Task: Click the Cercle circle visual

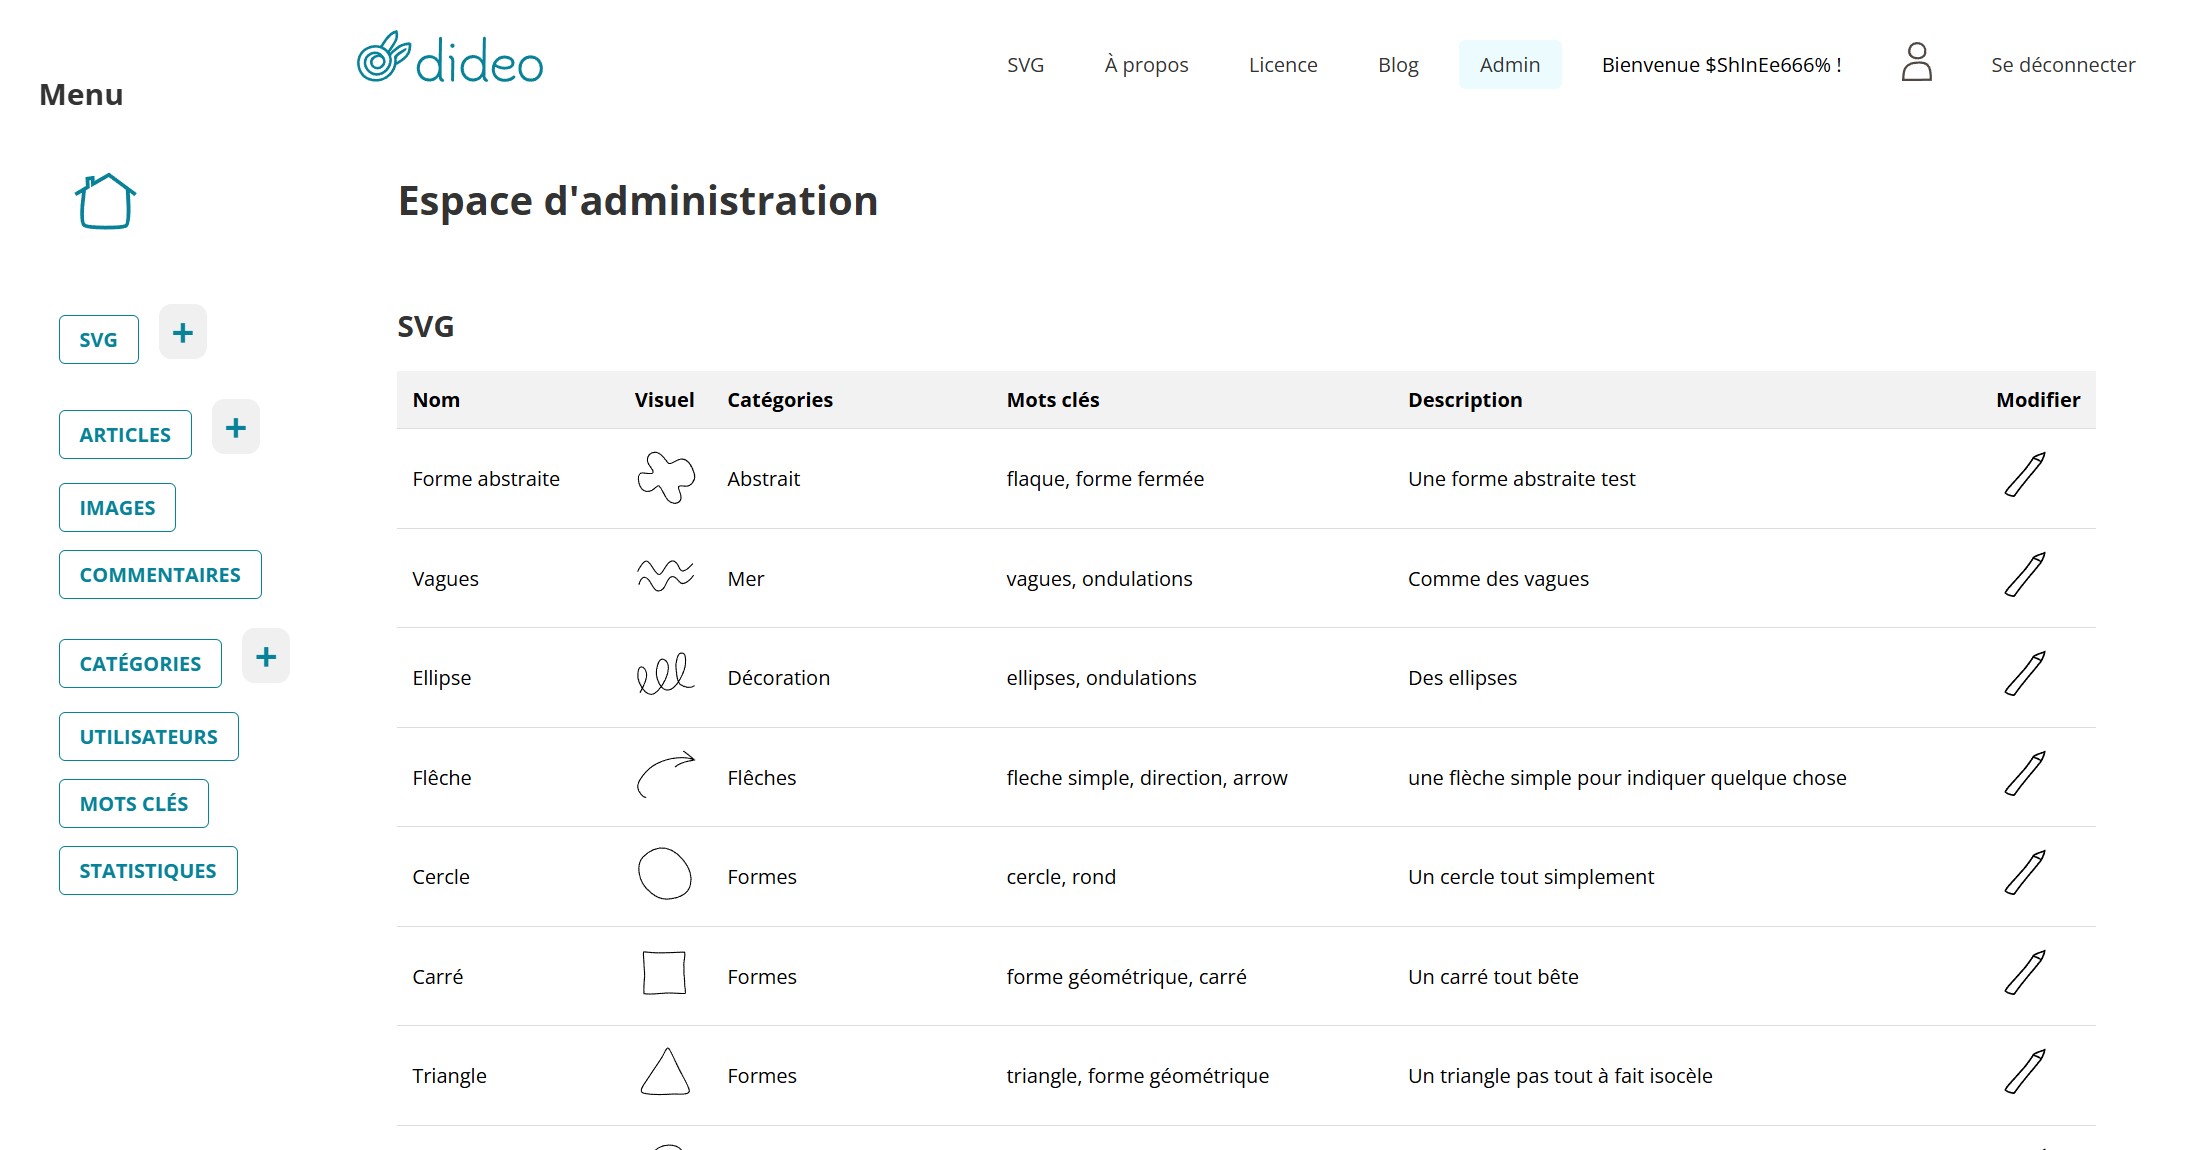Action: [665, 873]
